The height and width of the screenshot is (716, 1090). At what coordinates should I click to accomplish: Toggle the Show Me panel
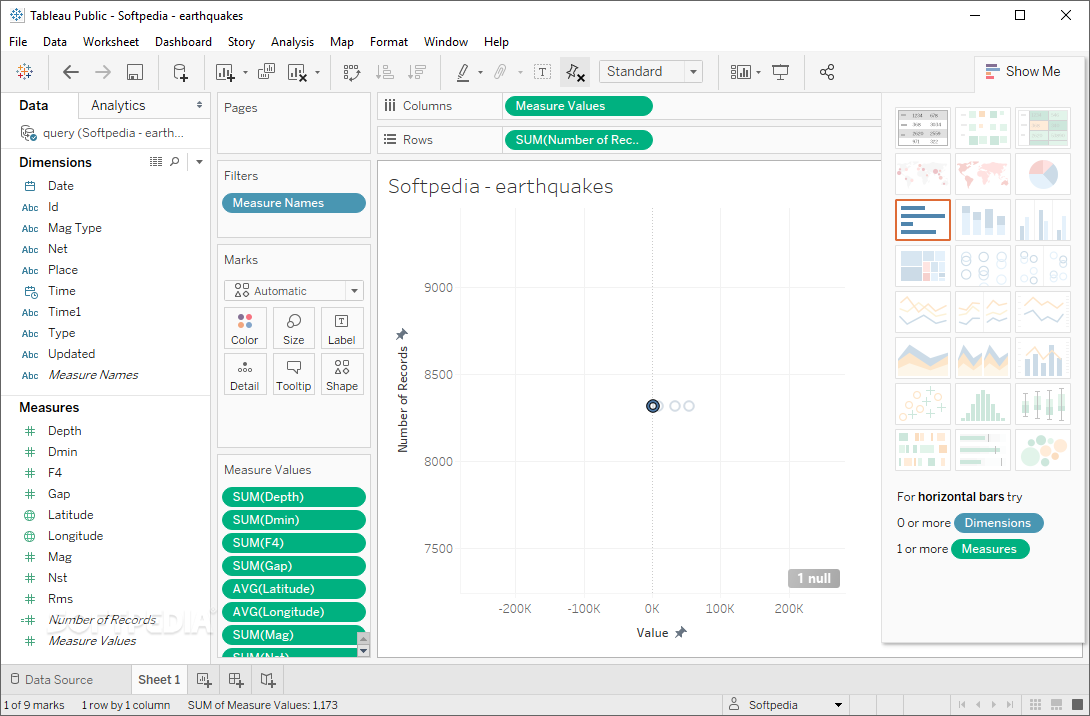point(1023,71)
